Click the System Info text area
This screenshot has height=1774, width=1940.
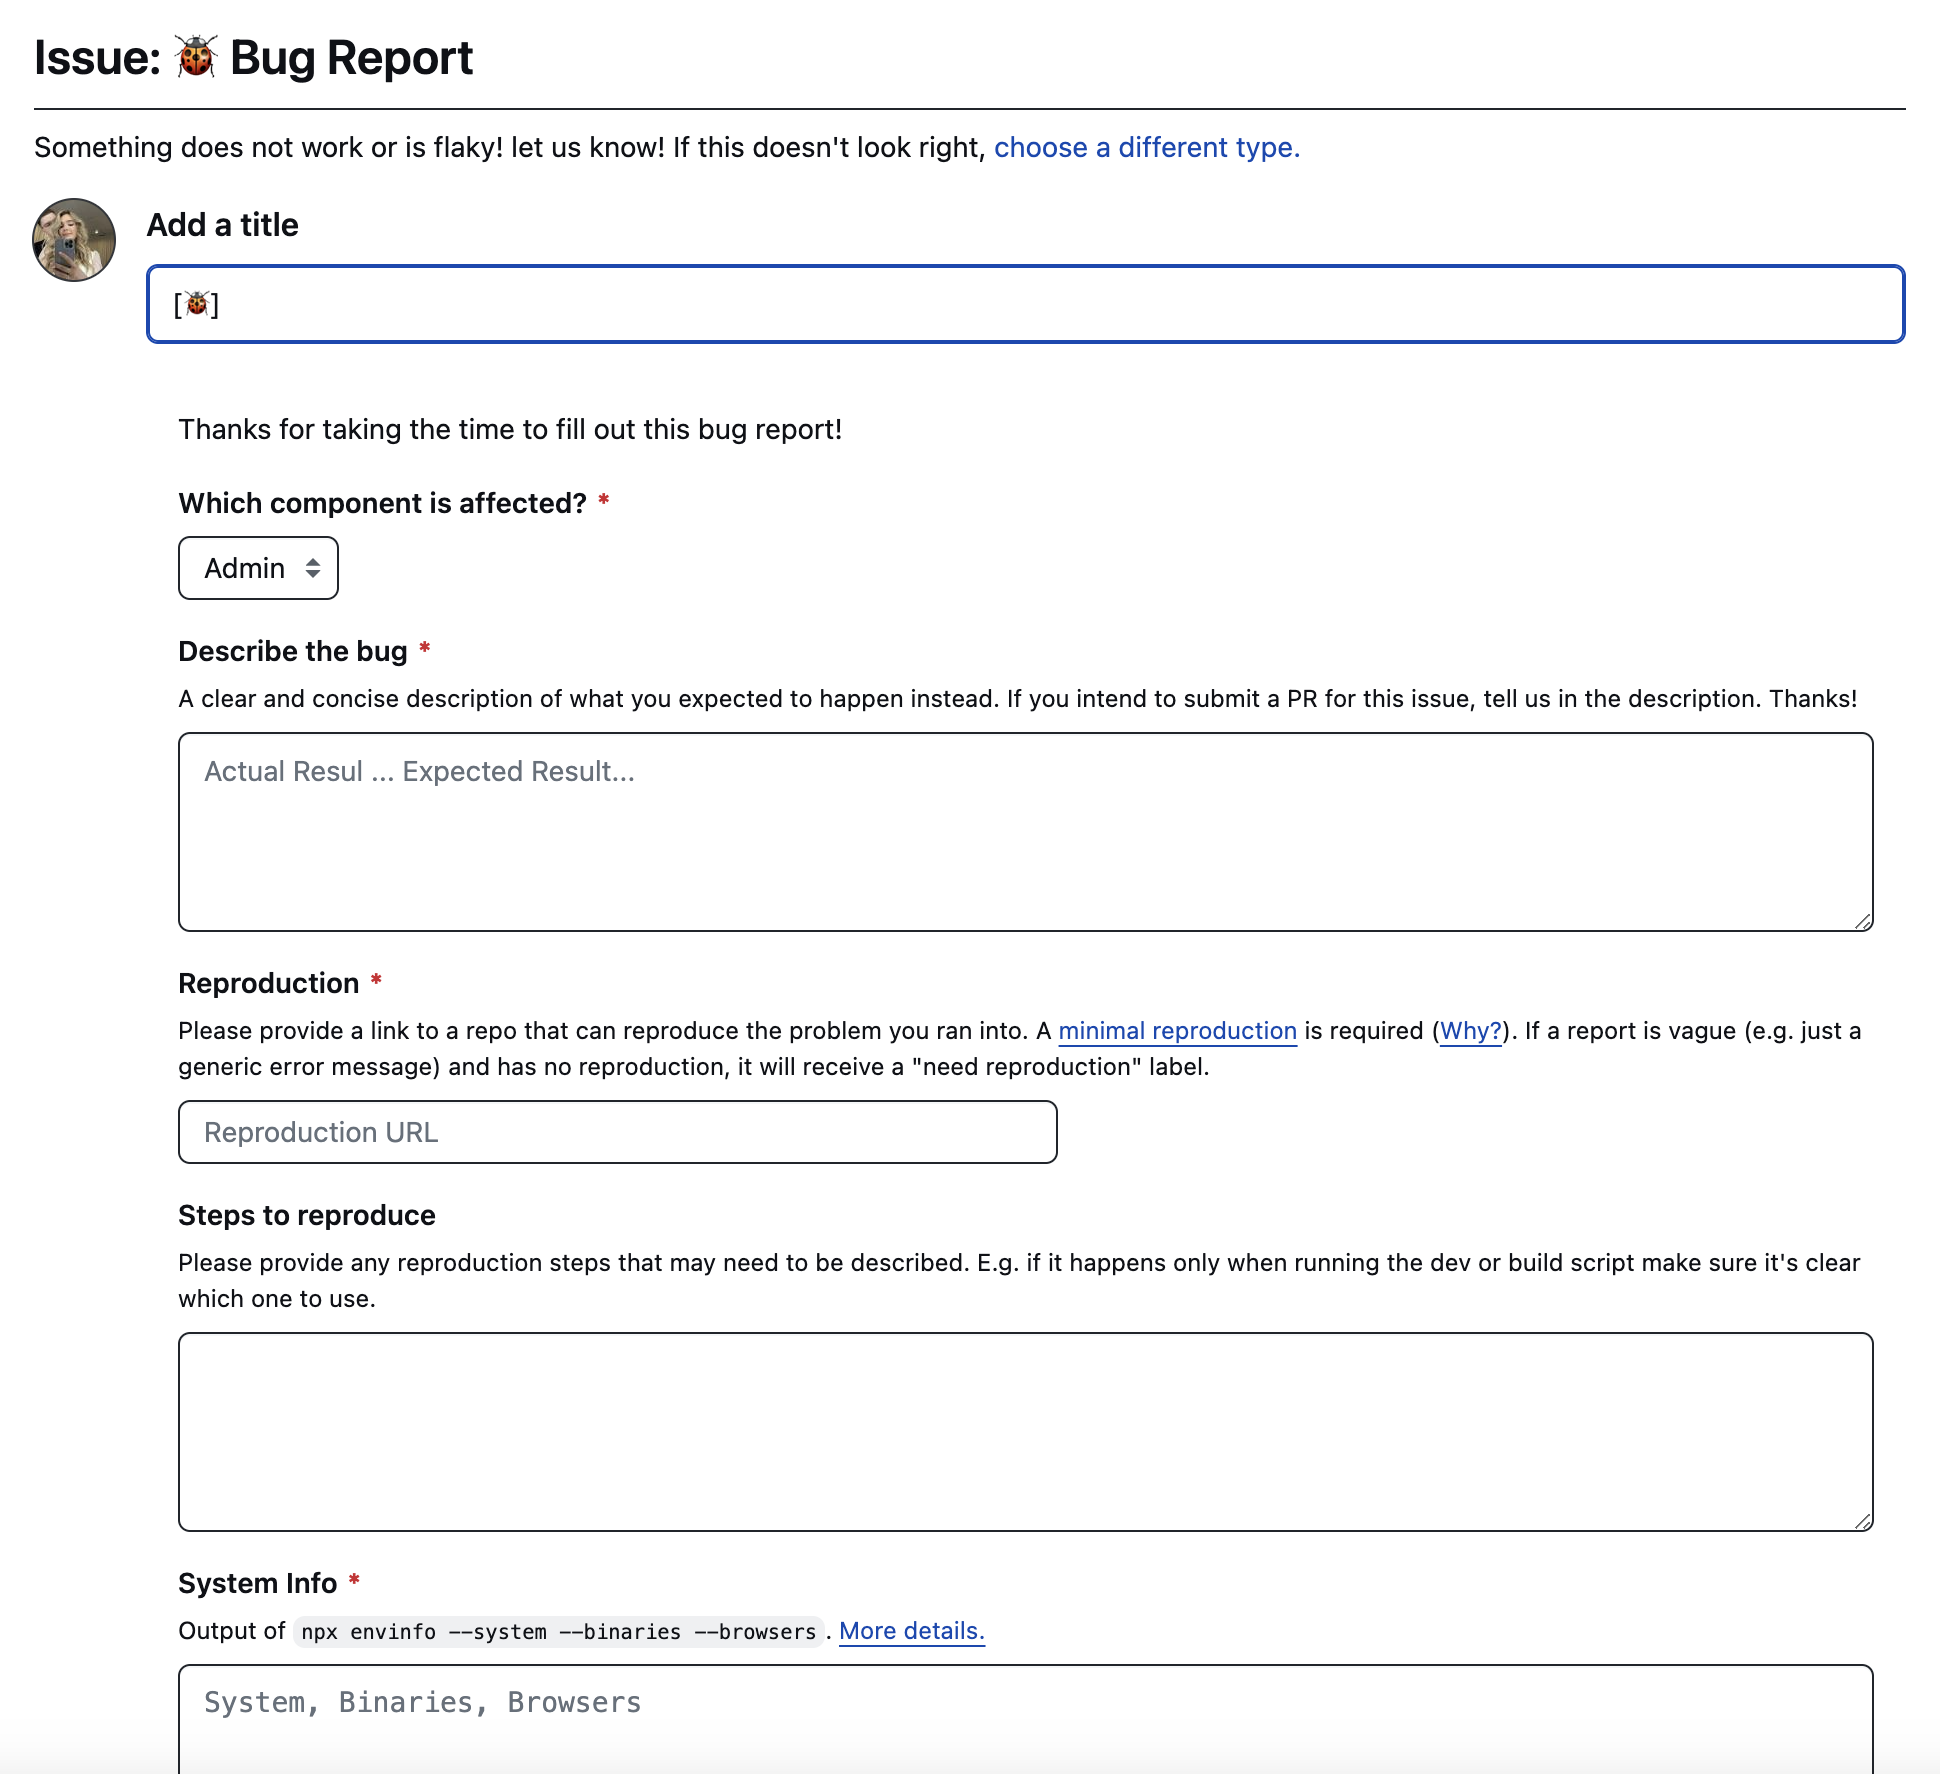1026,1703
